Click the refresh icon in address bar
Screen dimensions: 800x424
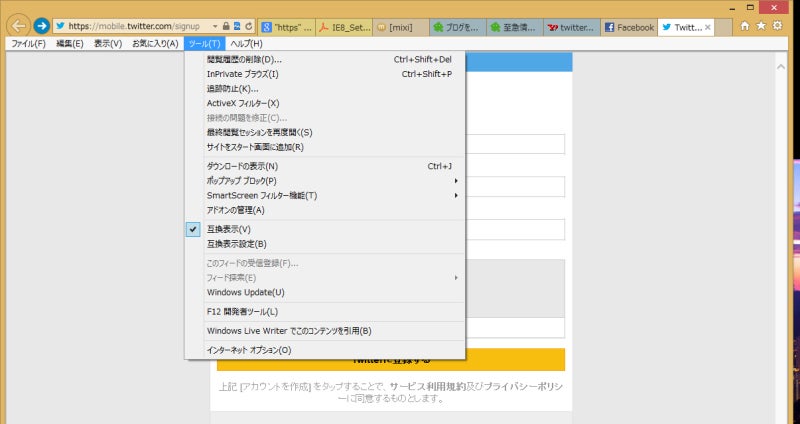click(249, 26)
